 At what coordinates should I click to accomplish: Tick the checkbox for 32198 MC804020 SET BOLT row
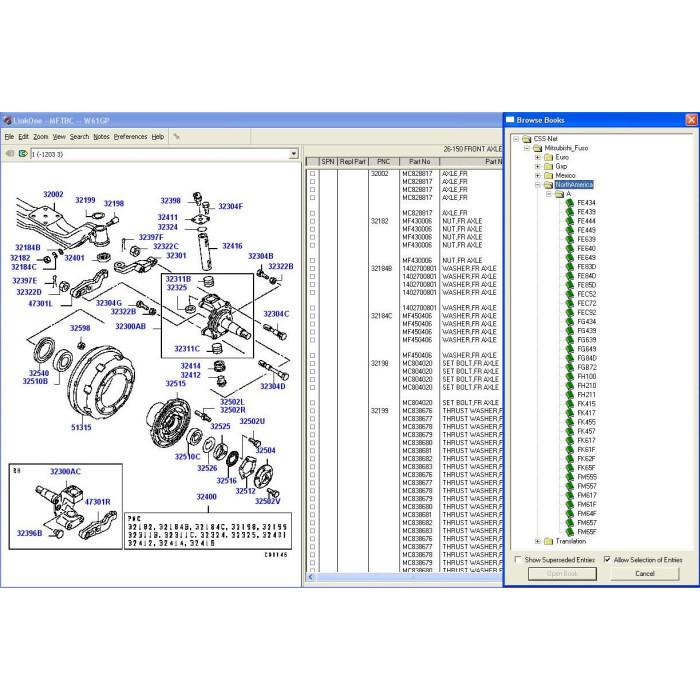pos(312,363)
